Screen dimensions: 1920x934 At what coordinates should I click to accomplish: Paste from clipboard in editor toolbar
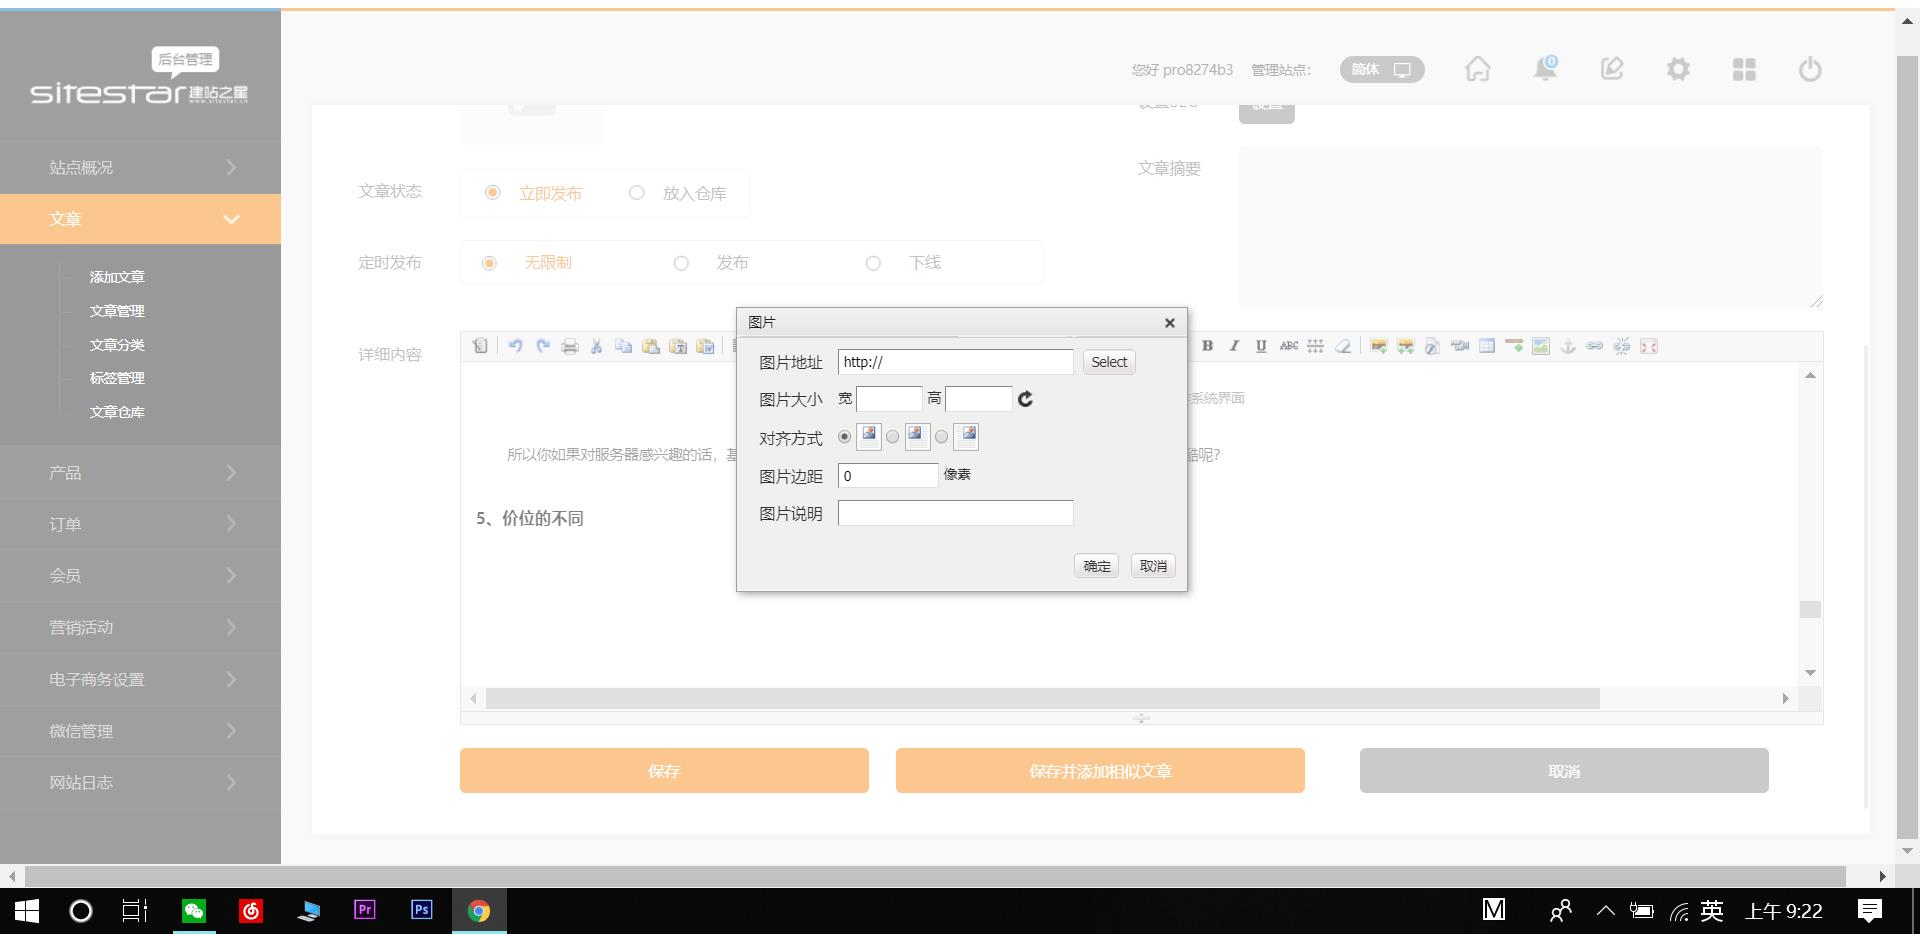(650, 346)
